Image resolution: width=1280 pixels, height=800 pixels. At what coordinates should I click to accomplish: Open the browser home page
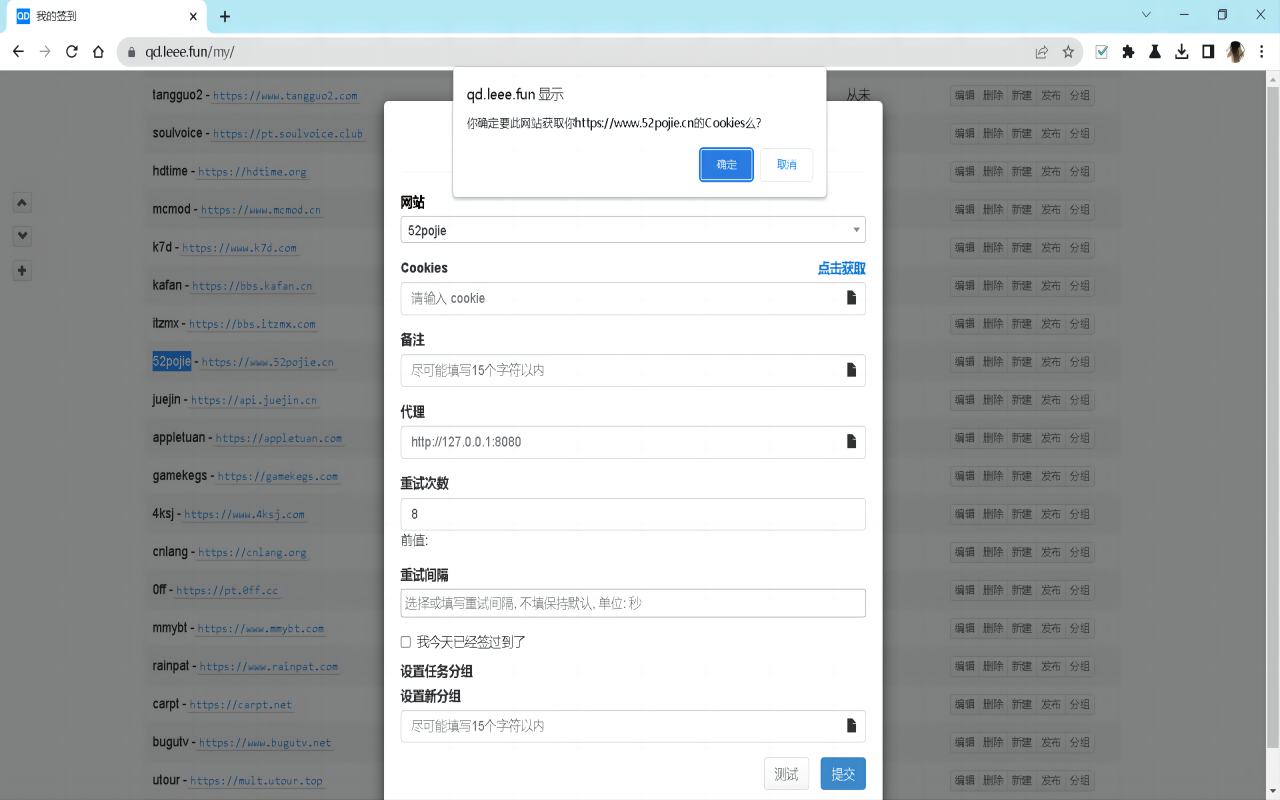(x=98, y=52)
